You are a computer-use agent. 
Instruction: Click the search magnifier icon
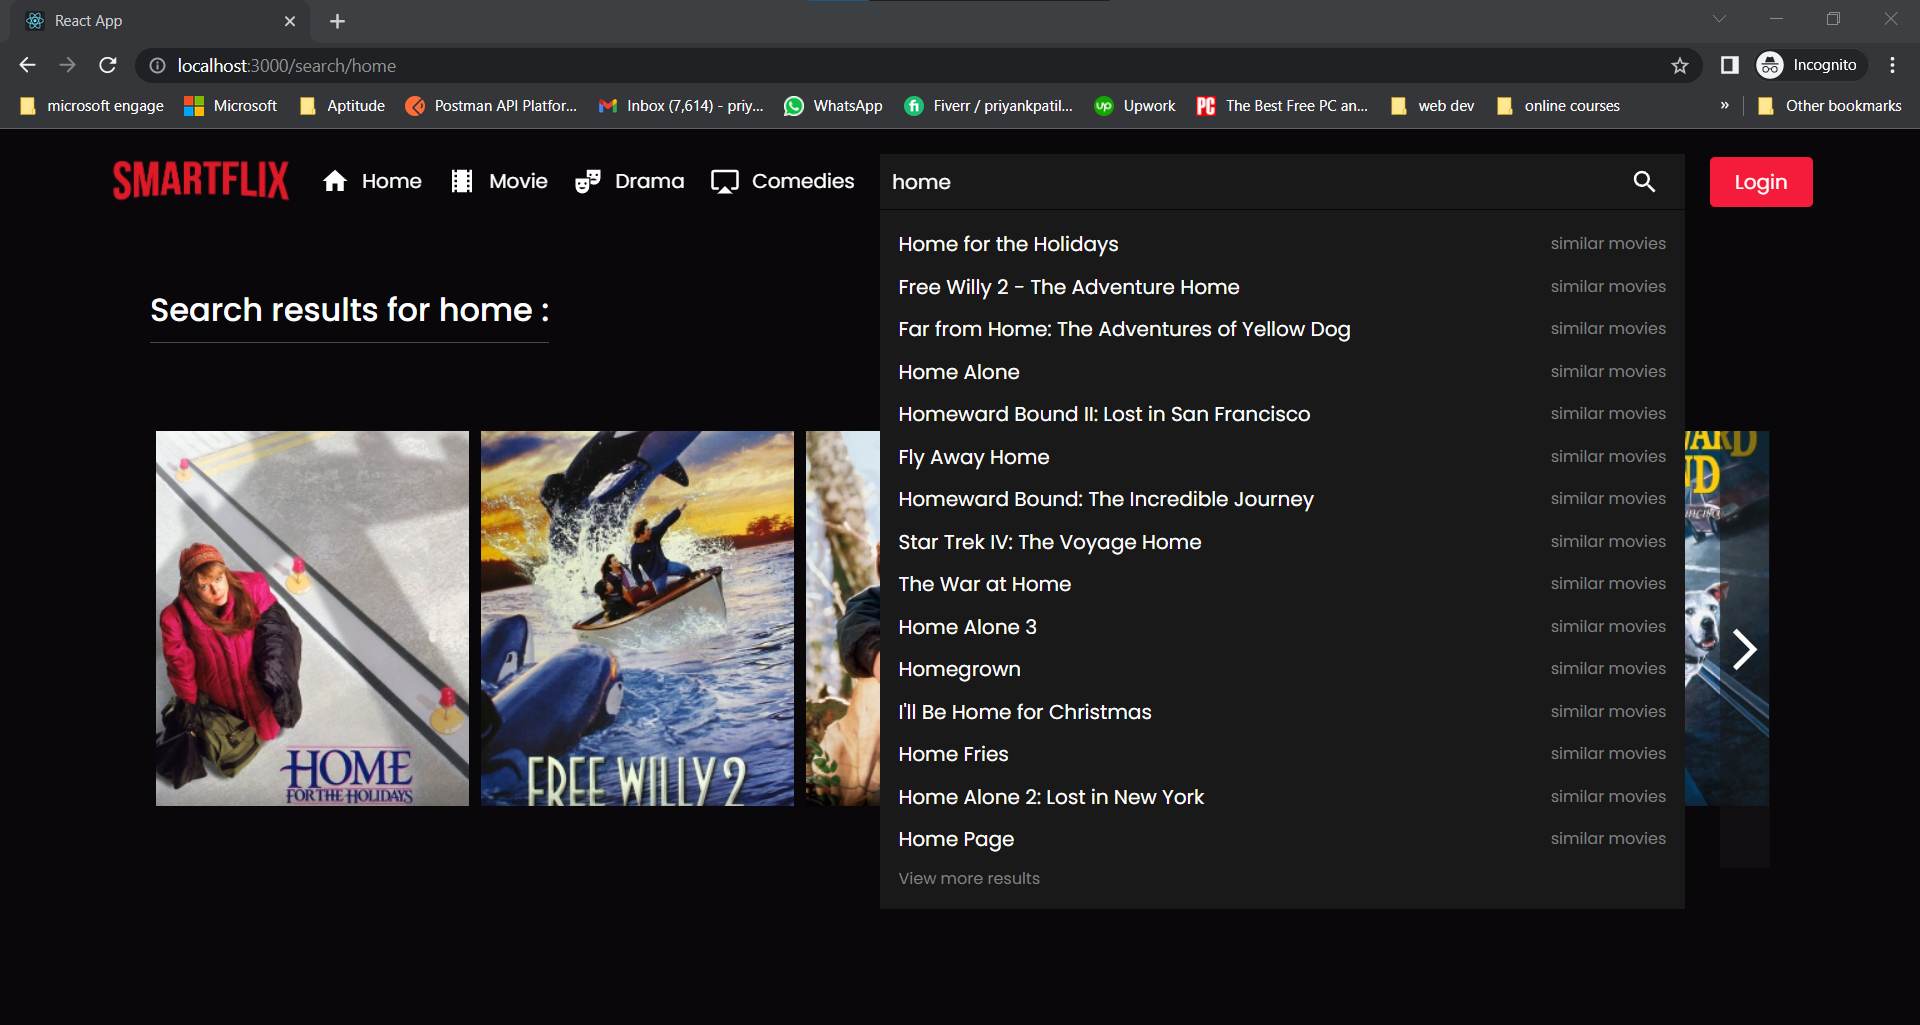(1644, 182)
